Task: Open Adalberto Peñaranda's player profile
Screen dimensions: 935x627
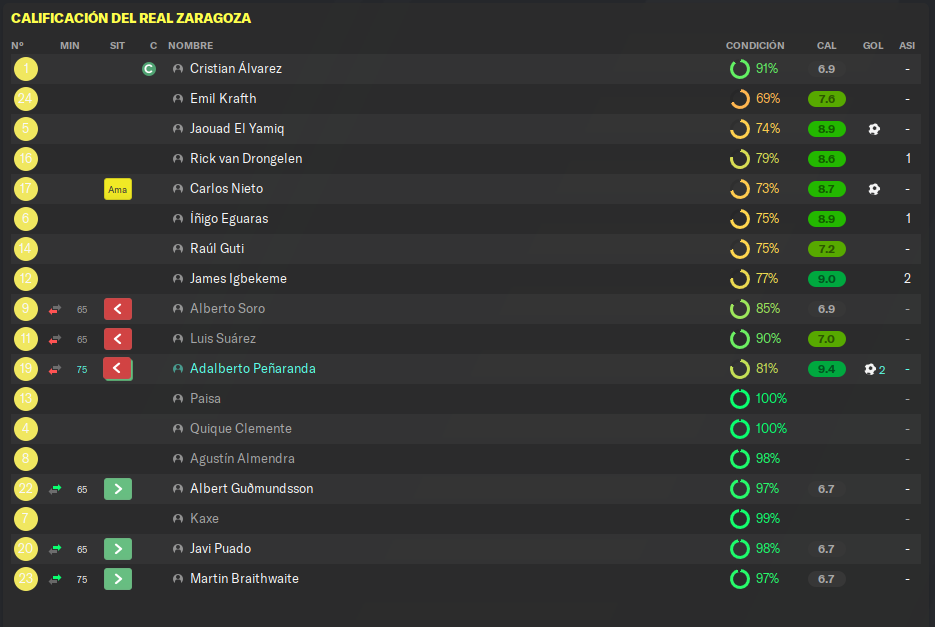Action: (x=253, y=369)
